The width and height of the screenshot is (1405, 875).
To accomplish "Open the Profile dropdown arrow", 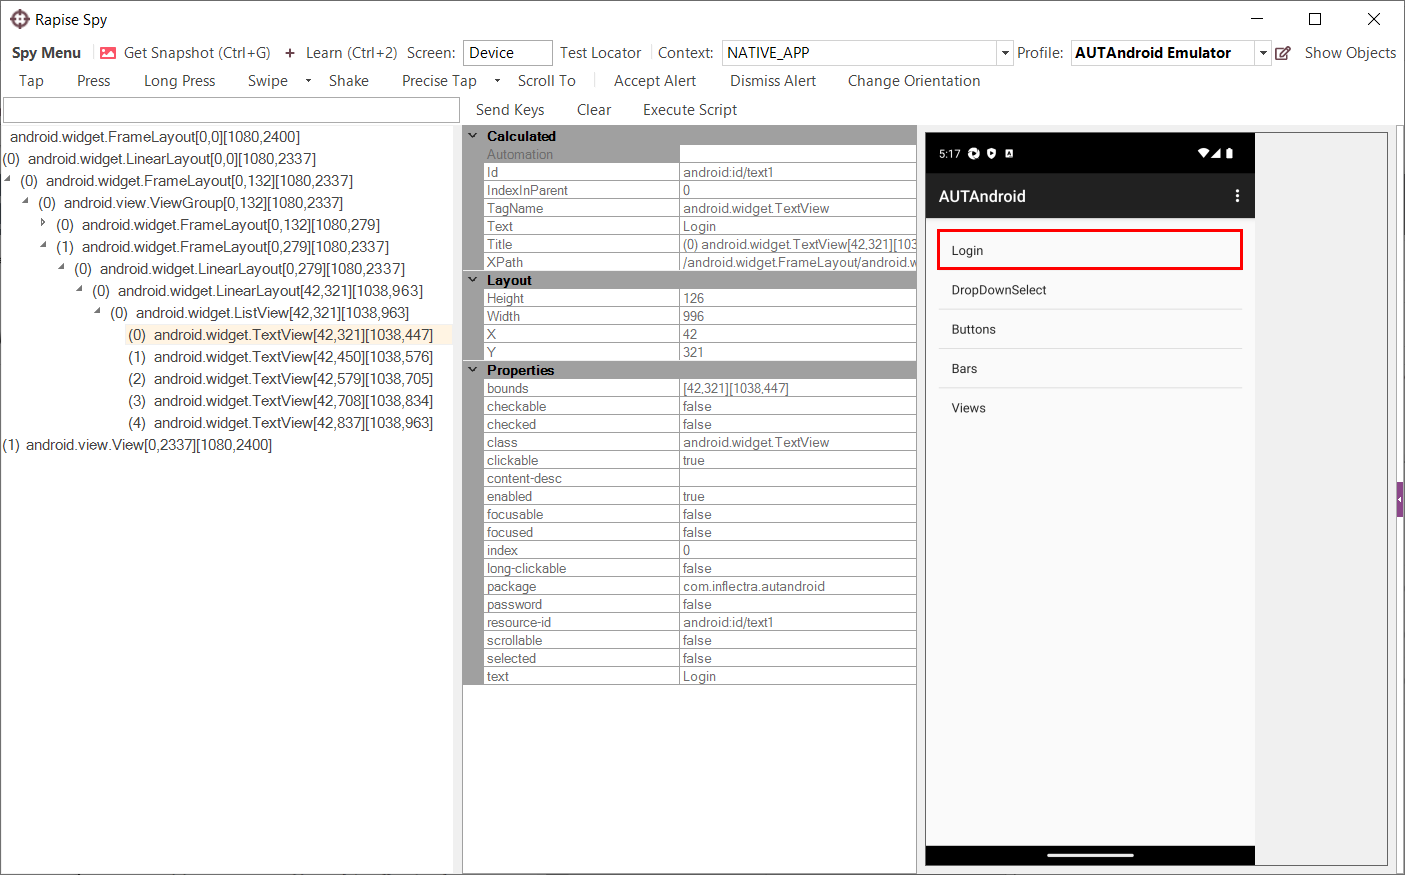I will [1263, 53].
